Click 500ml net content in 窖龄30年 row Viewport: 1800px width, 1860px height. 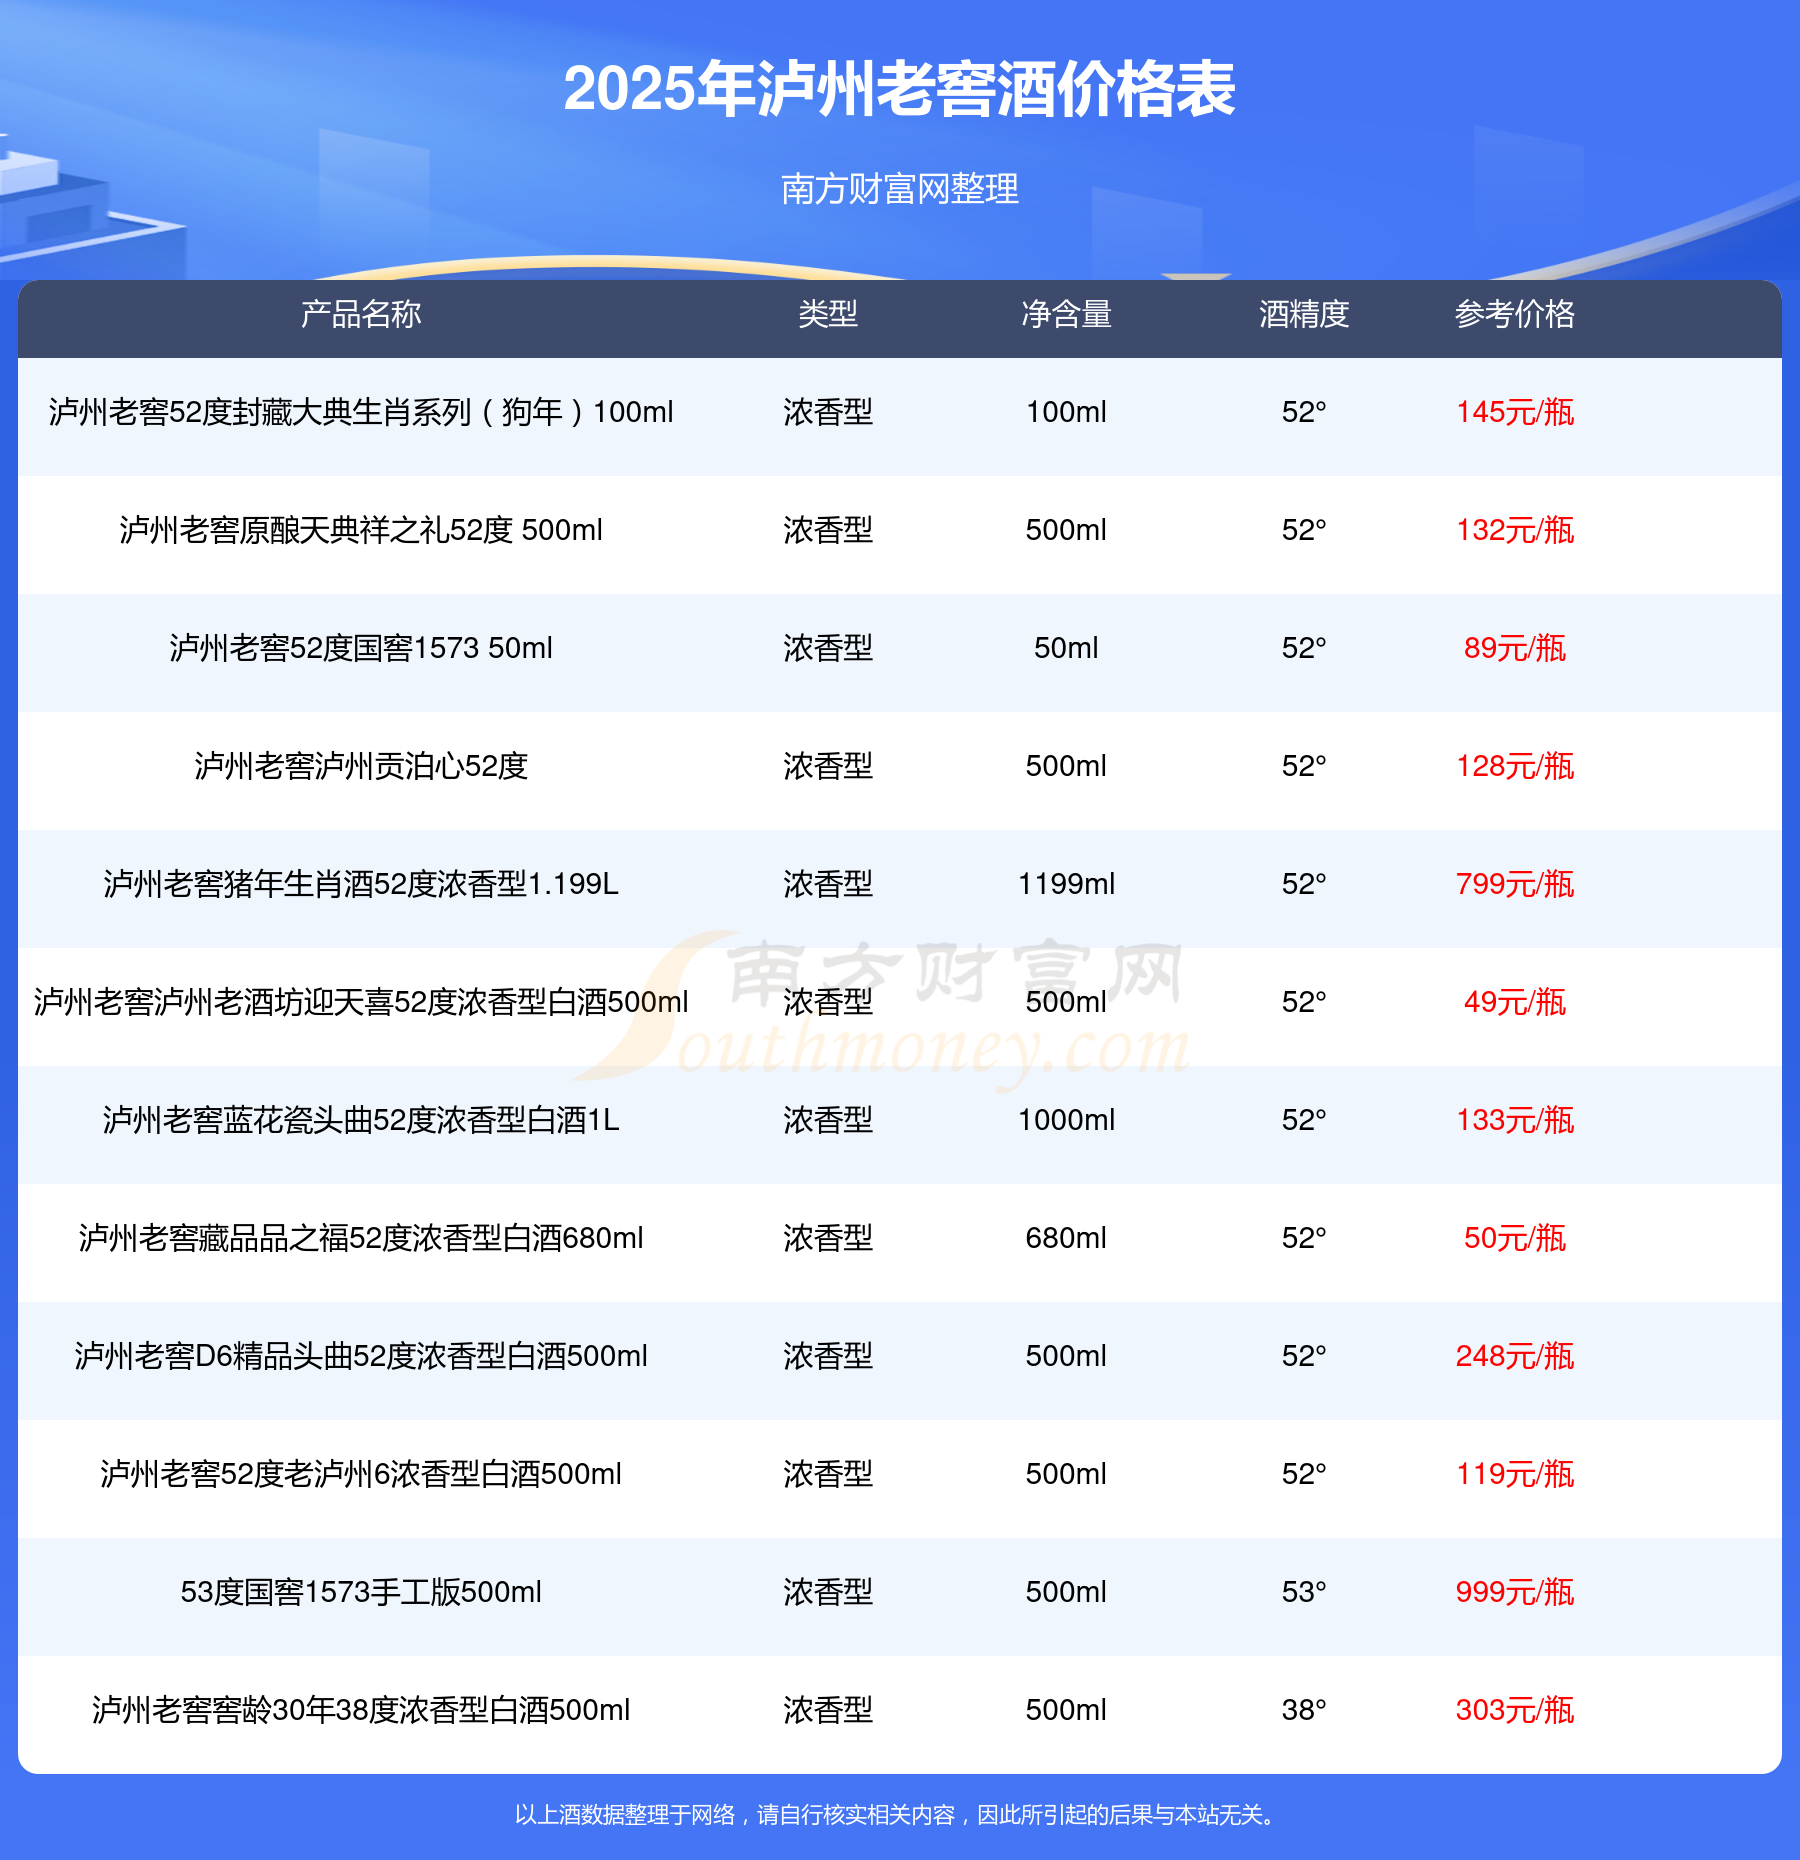1066,1710
